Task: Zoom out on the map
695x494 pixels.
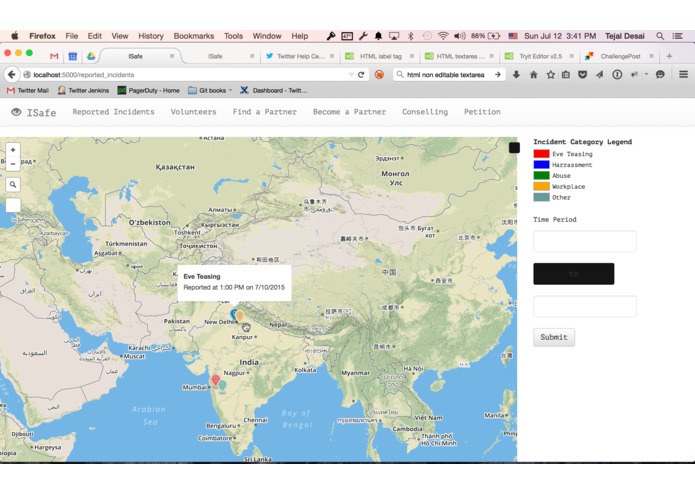Action: [13, 164]
